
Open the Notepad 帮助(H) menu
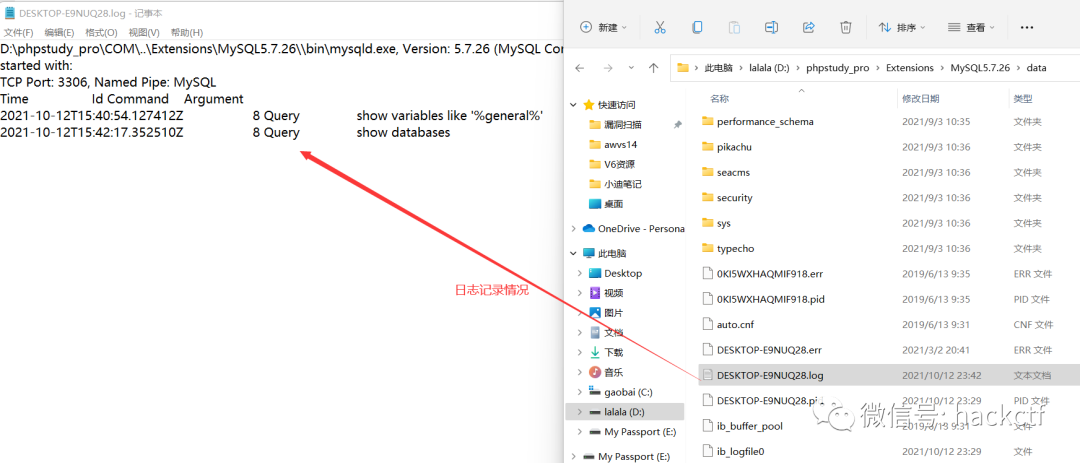(x=187, y=32)
